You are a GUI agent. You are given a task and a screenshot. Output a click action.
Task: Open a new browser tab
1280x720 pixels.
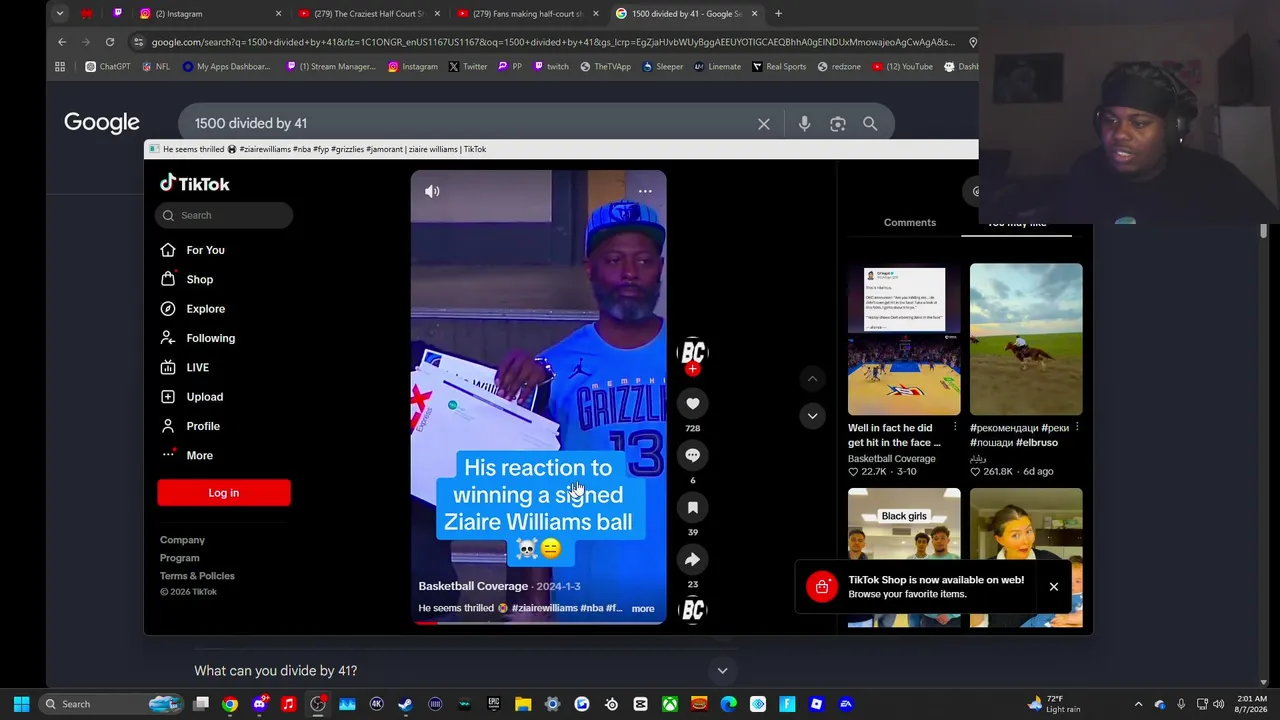(778, 14)
